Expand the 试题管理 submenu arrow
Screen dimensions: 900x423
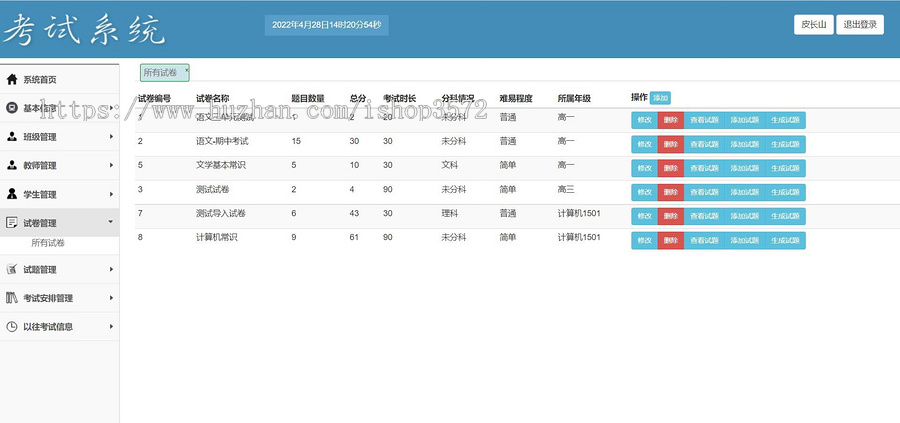pyautogui.click(x=111, y=269)
